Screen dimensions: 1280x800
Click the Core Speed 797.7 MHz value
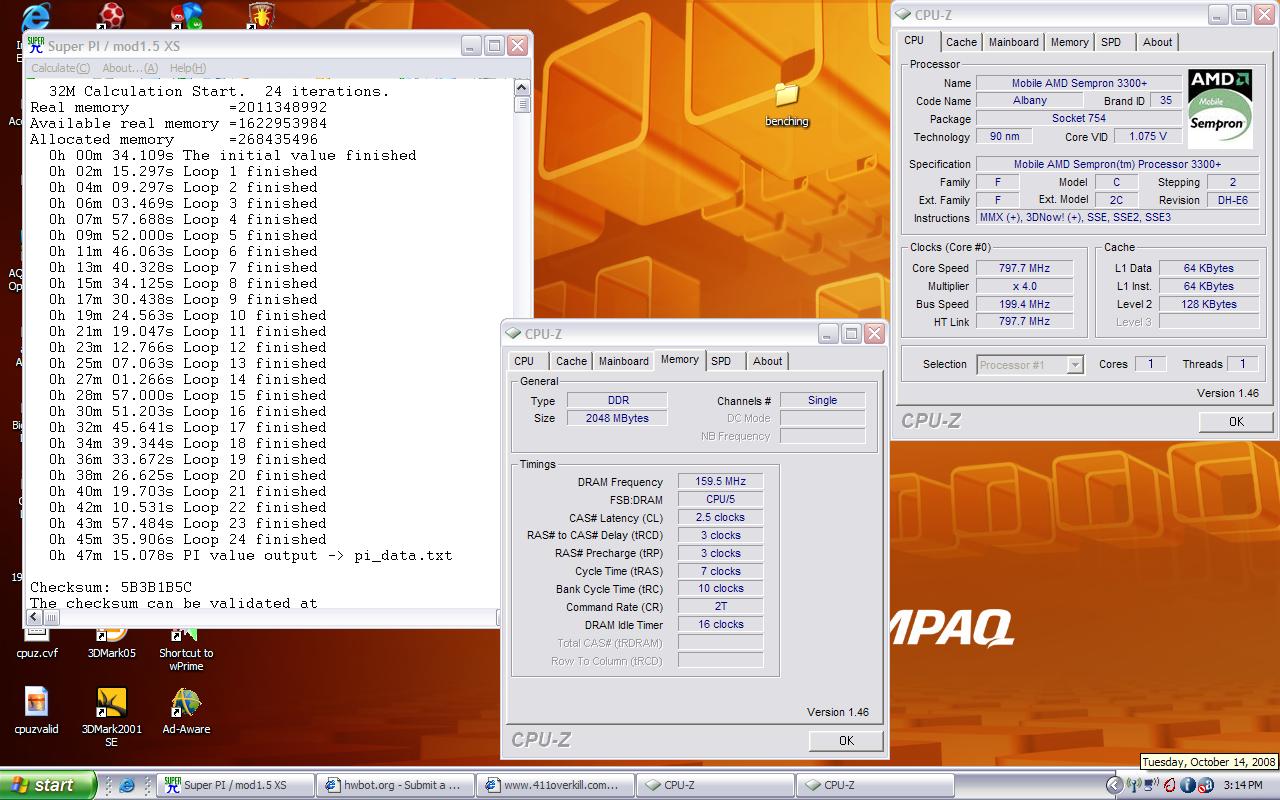coord(1025,268)
